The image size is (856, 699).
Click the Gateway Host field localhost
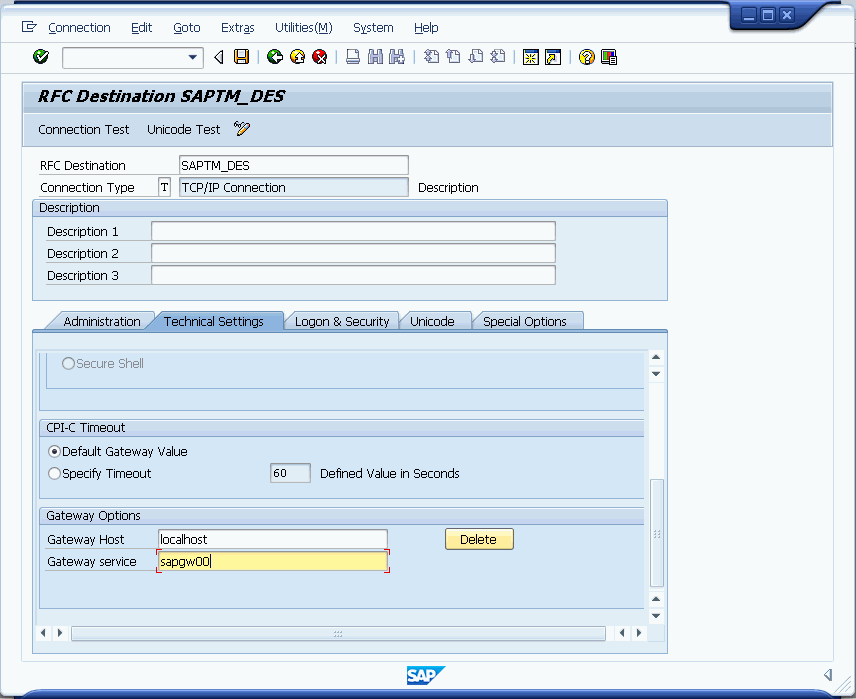273,540
